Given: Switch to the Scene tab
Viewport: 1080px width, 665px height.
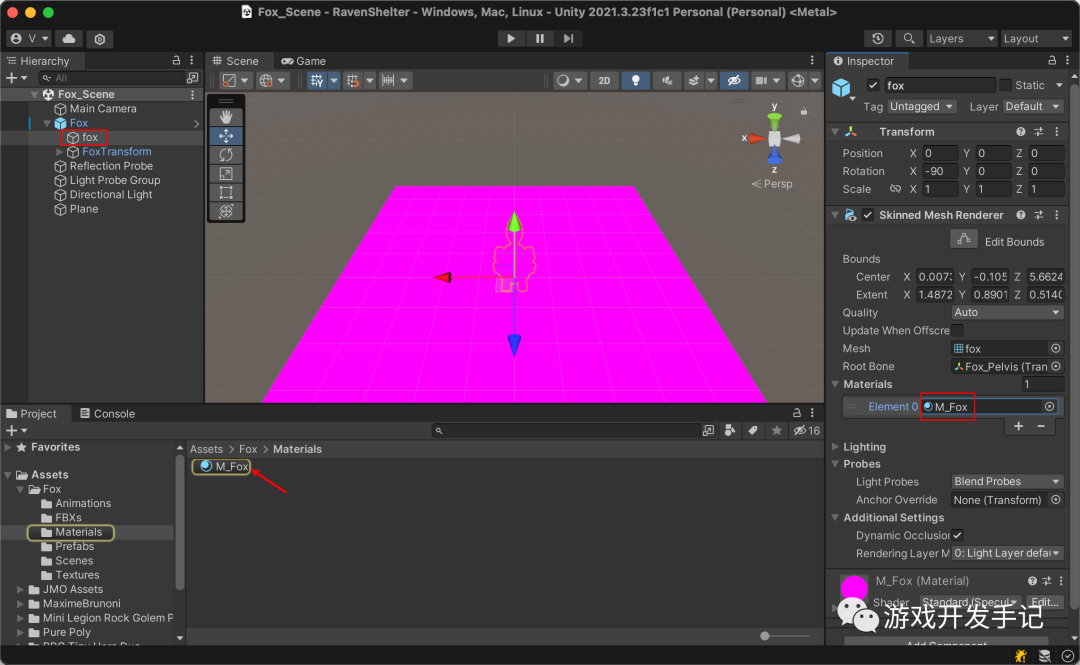Looking at the screenshot, I should point(236,61).
